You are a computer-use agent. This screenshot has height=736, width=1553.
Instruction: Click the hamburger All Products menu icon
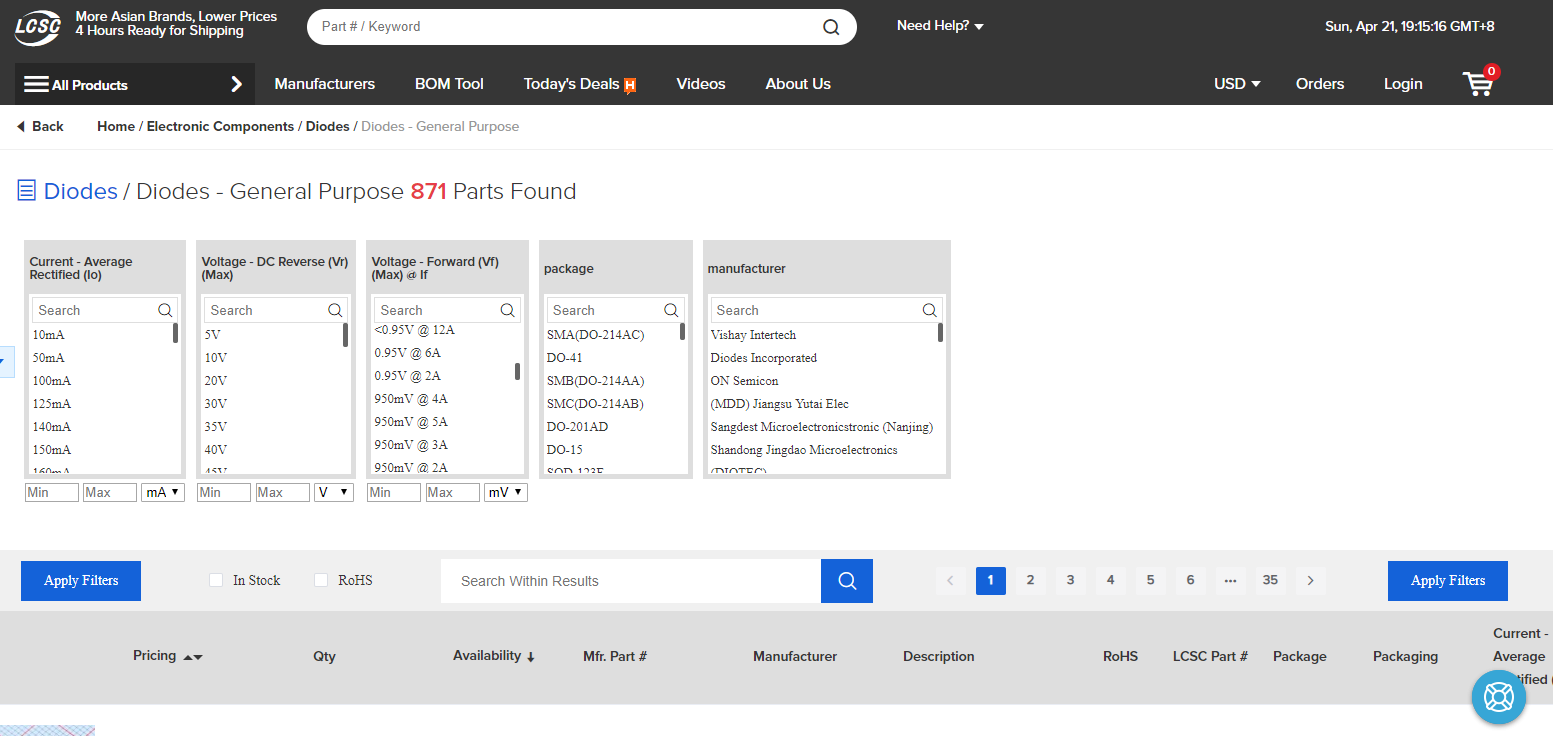tap(36, 84)
